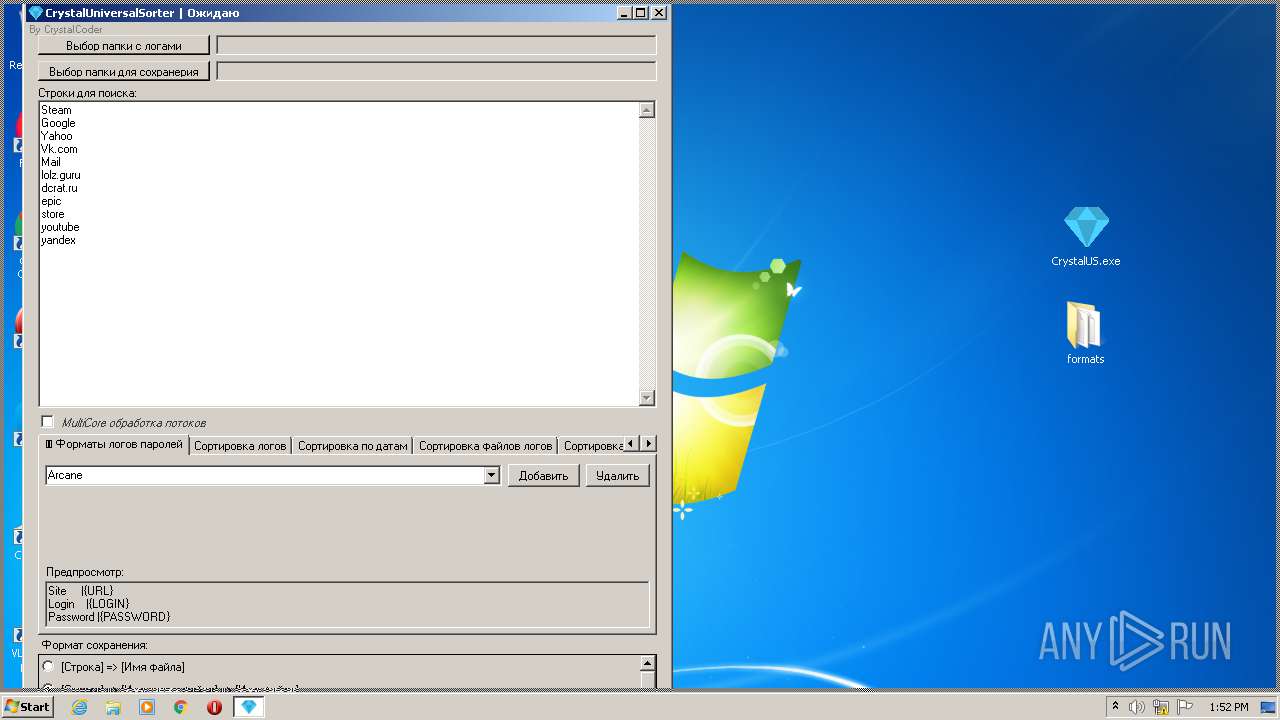This screenshot has height=720, width=1280.
Task: Click save format list scroll up arrow
Action: [x=647, y=664]
